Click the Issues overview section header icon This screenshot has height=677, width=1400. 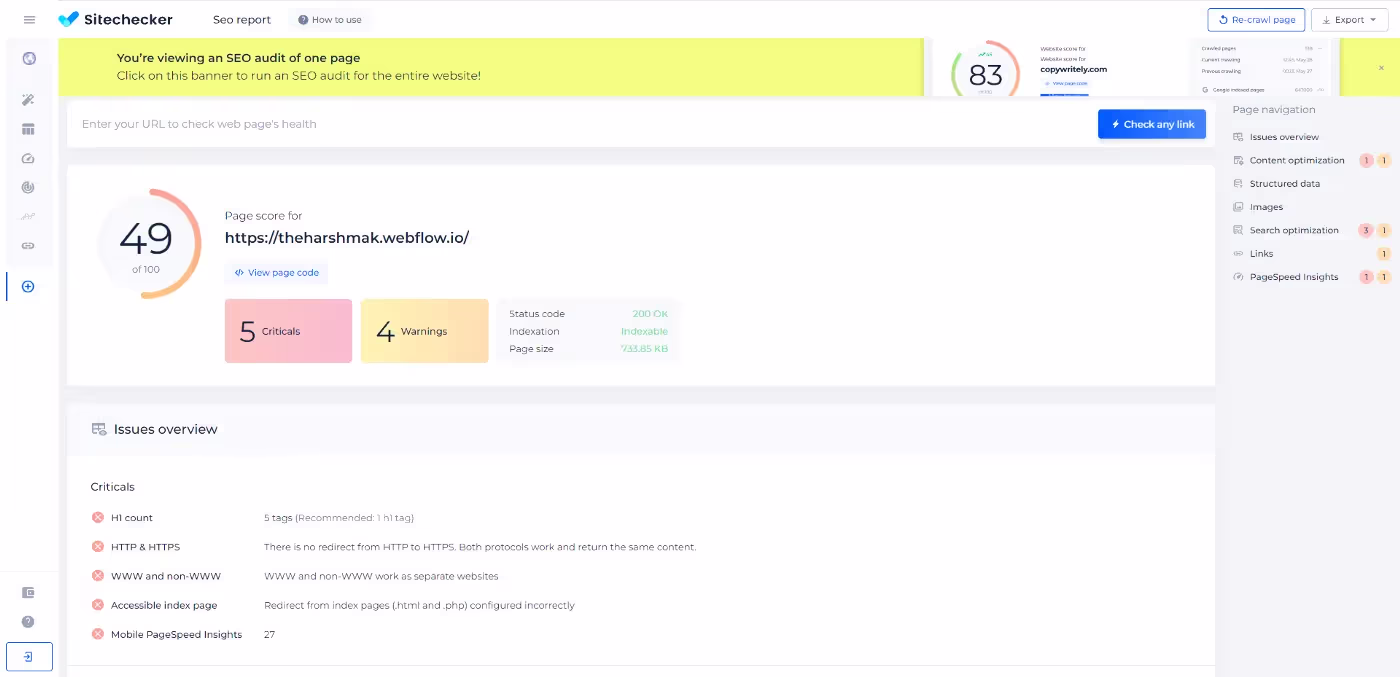[99, 429]
